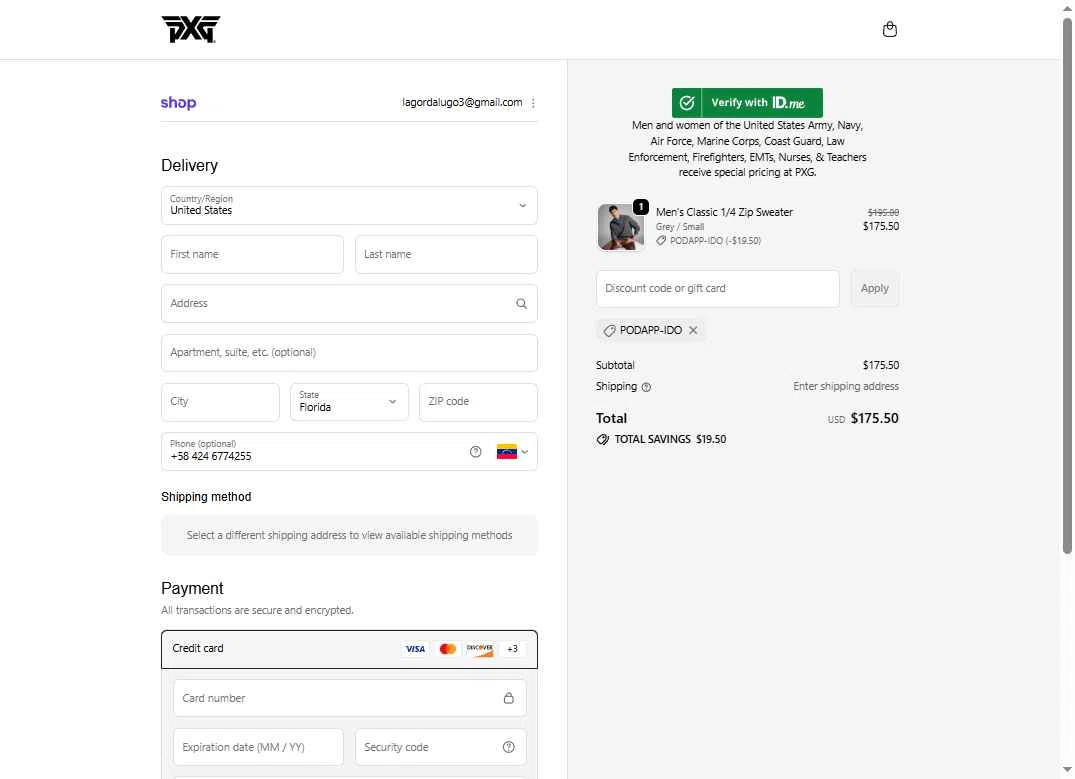Select the Credit card payment option
The width and height of the screenshot is (1075, 779).
[198, 648]
